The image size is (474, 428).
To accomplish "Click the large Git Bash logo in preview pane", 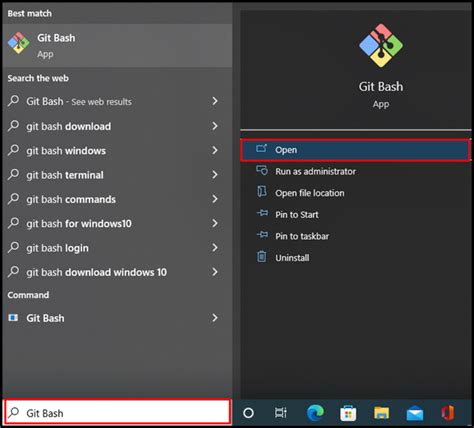I will (x=381, y=45).
